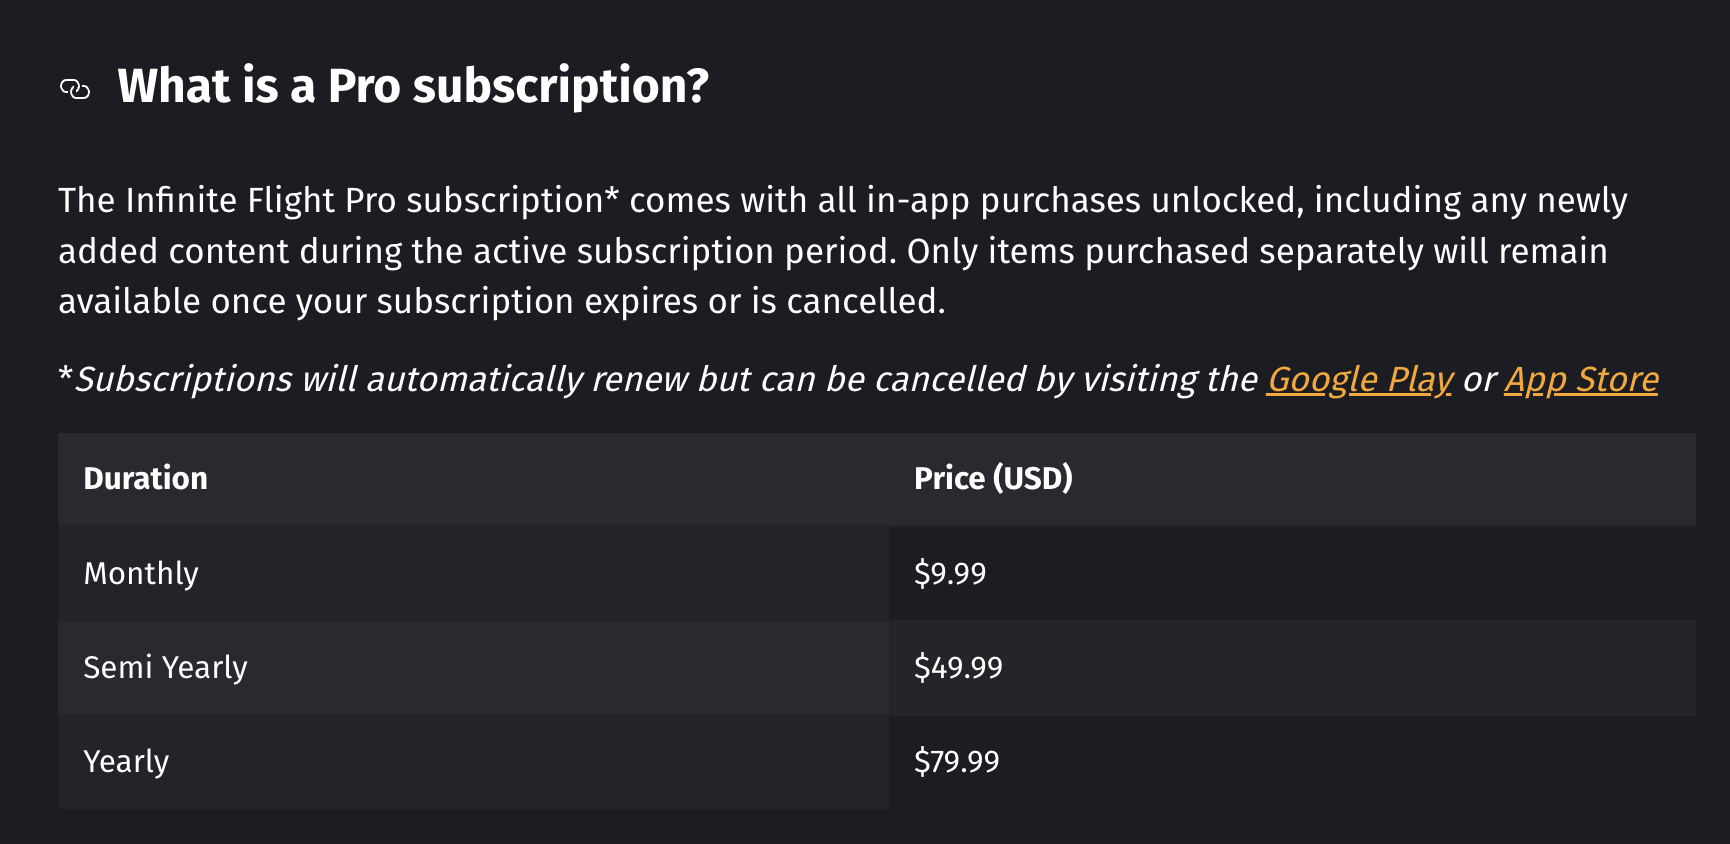Click the $79.99 price cell
Screen dimensions: 1730x844
tap(956, 761)
